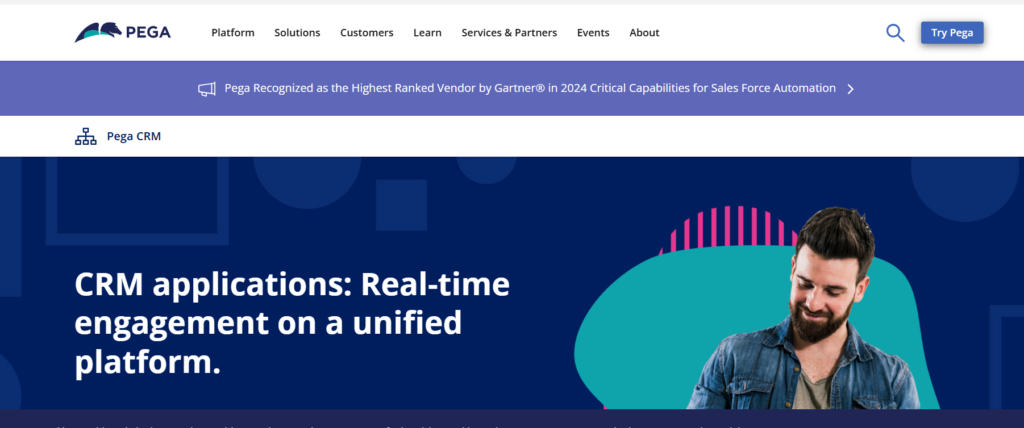The height and width of the screenshot is (428, 1024).
Task: Click the arrow ending the Gartner banner
Action: point(850,88)
